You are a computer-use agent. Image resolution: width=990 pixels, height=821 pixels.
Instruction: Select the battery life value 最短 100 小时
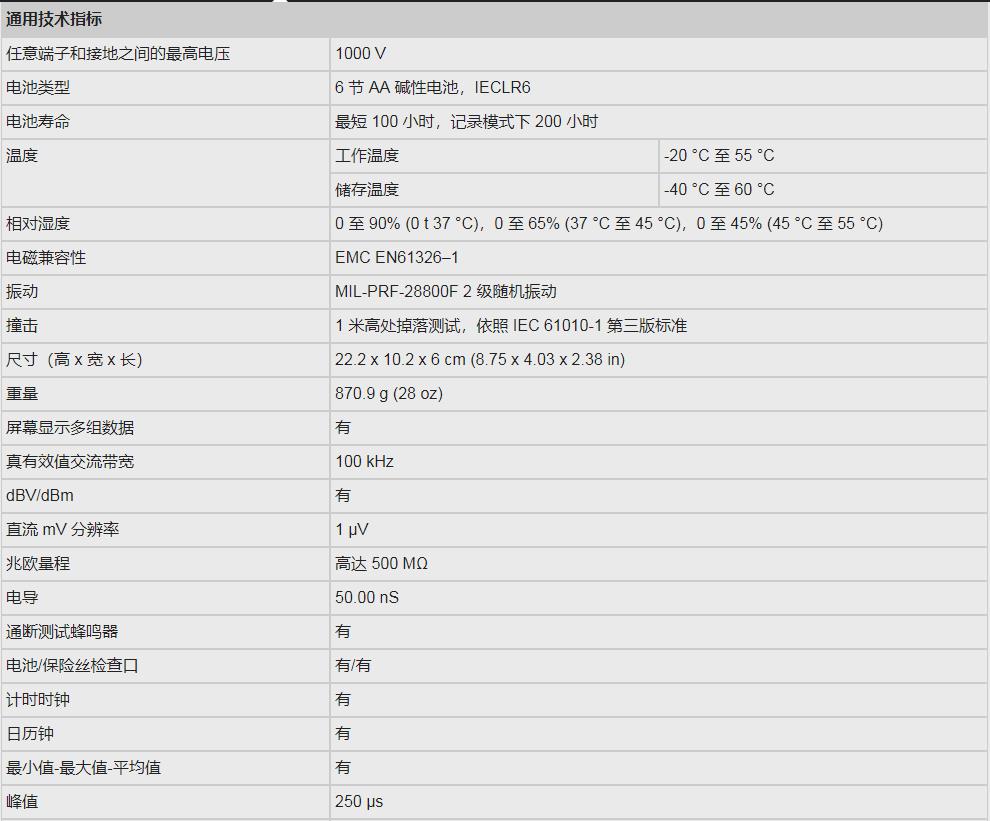(x=466, y=122)
